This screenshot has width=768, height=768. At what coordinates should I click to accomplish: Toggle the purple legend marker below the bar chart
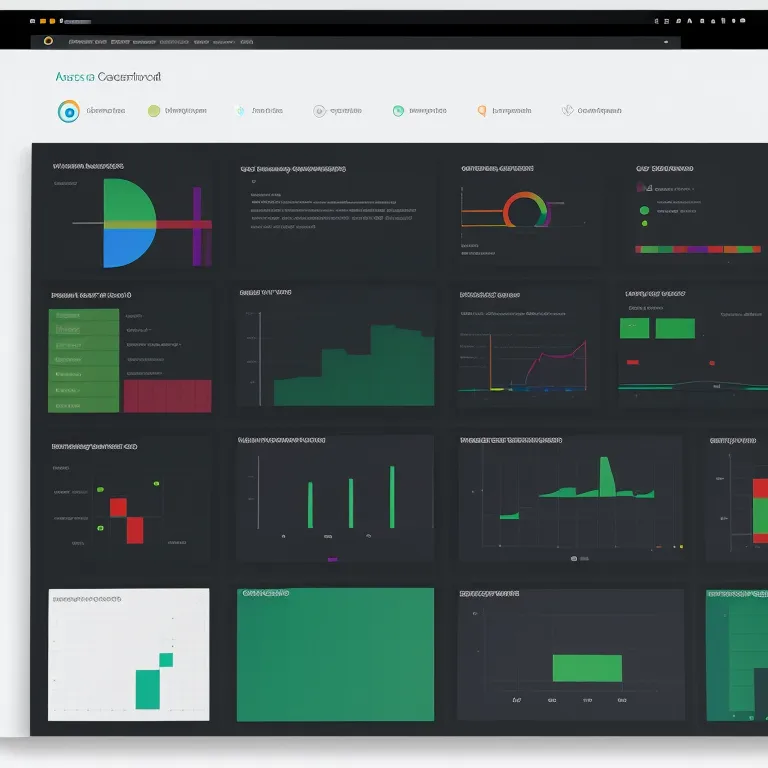pyautogui.click(x=332, y=559)
